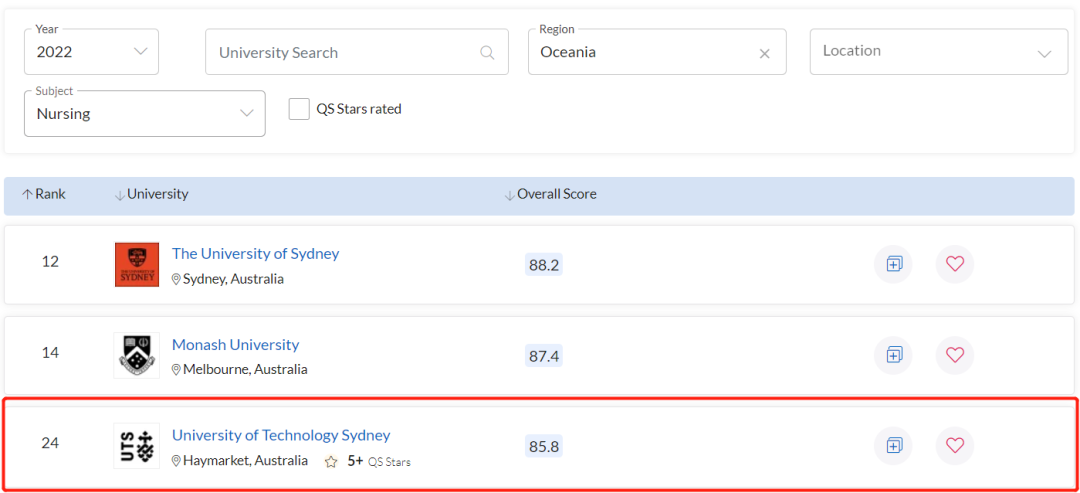Expand the Location dropdown
The height and width of the screenshot is (493, 1080).
click(939, 52)
